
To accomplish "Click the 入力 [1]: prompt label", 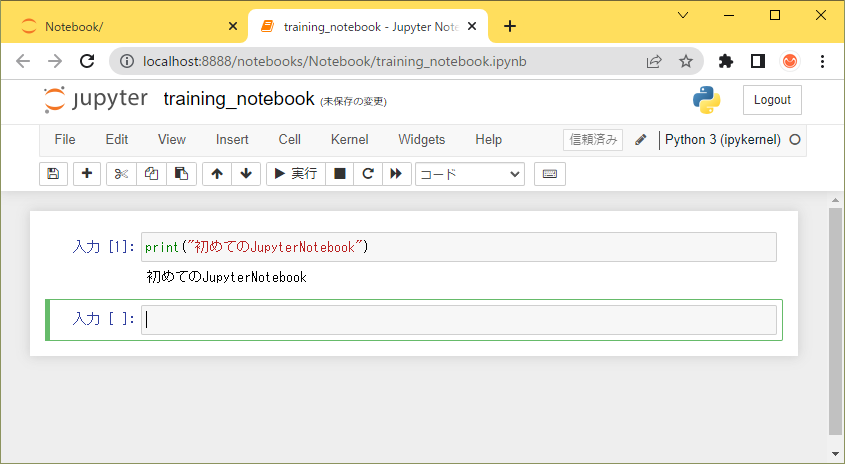I will (x=103, y=247).
